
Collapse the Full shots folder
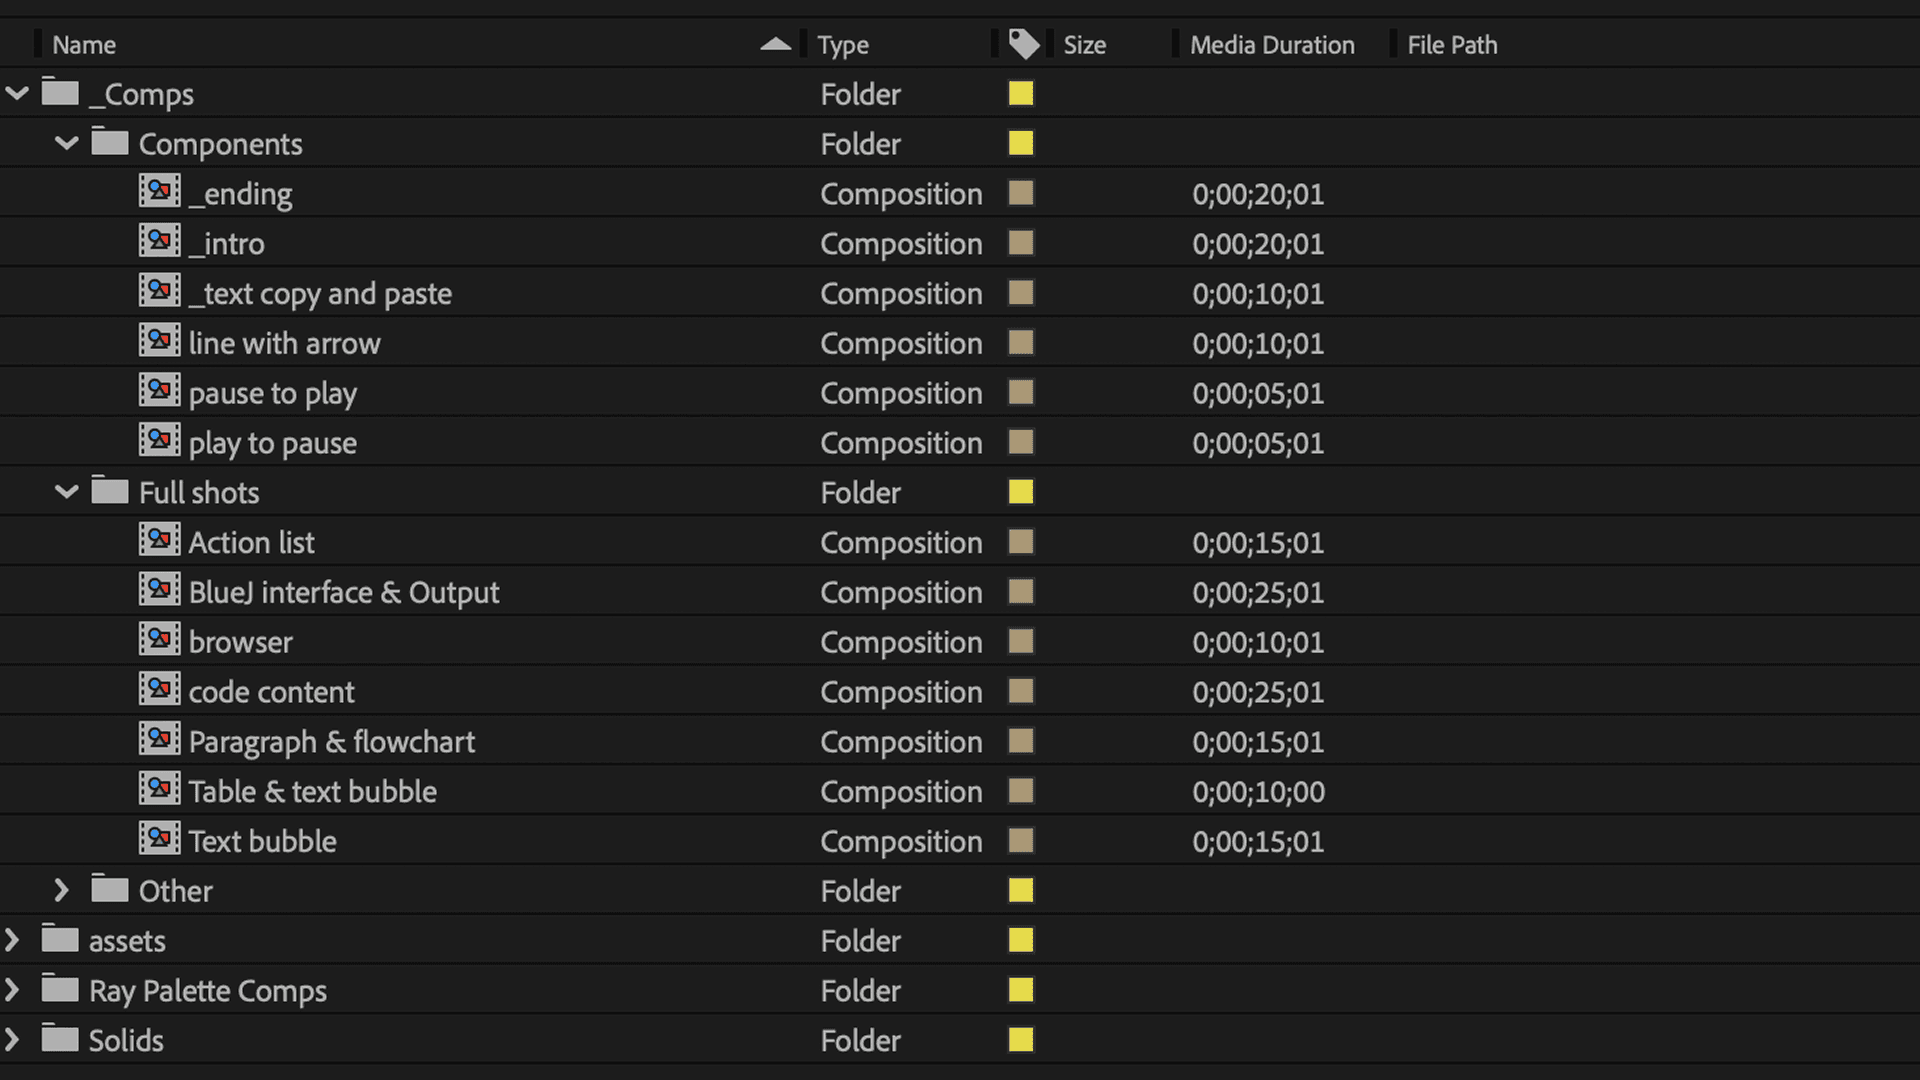tap(66, 492)
